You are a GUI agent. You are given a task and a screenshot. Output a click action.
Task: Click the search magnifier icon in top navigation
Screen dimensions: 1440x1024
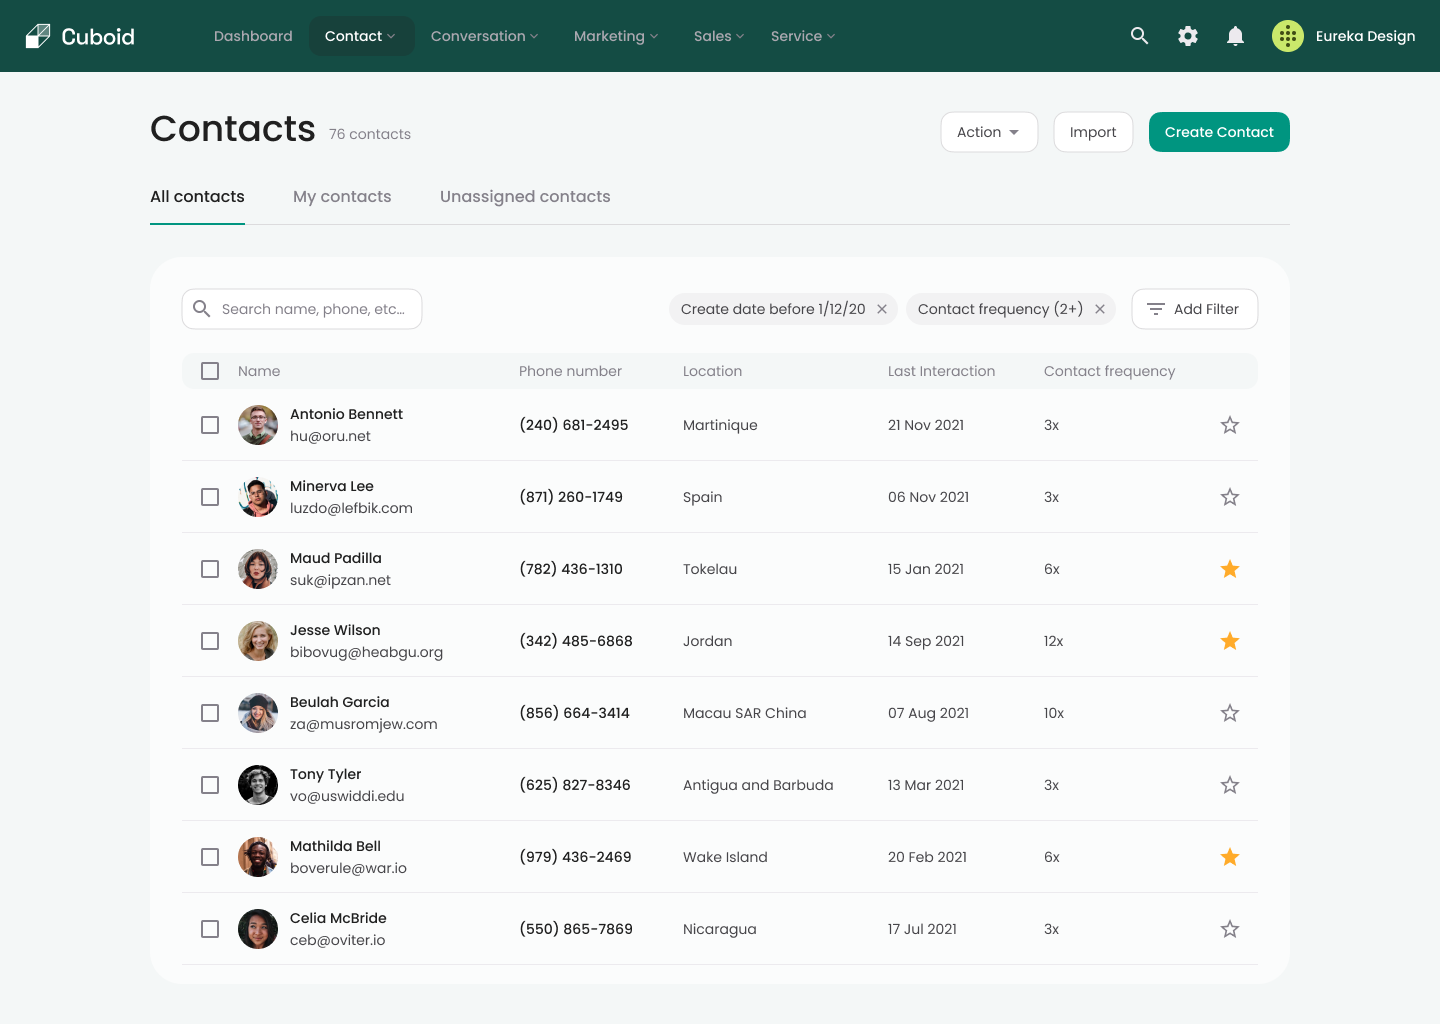tap(1139, 36)
